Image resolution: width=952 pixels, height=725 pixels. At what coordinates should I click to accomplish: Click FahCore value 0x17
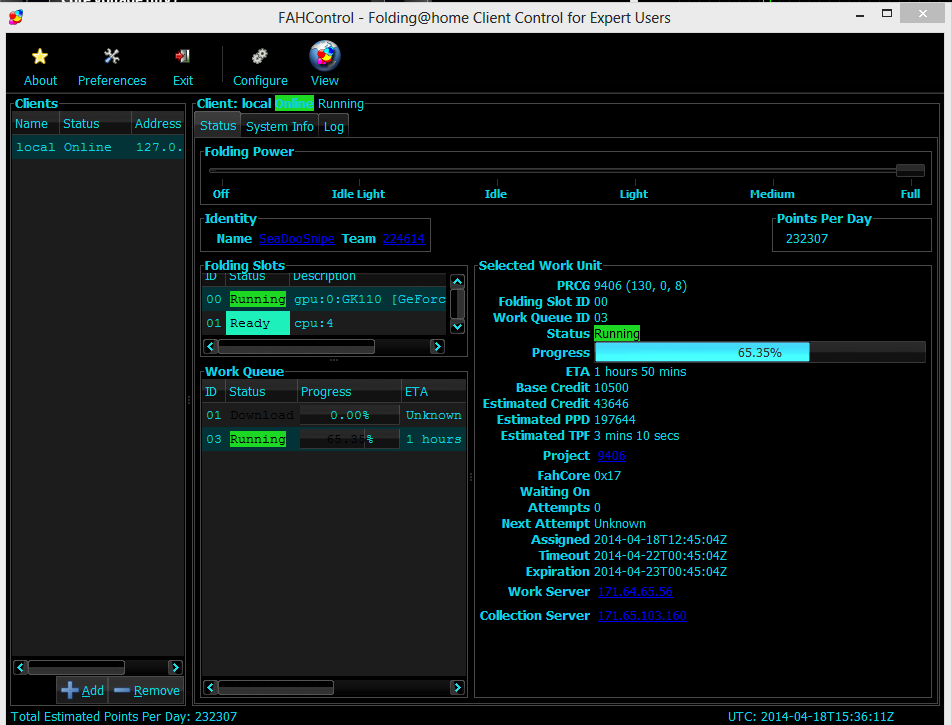607,475
